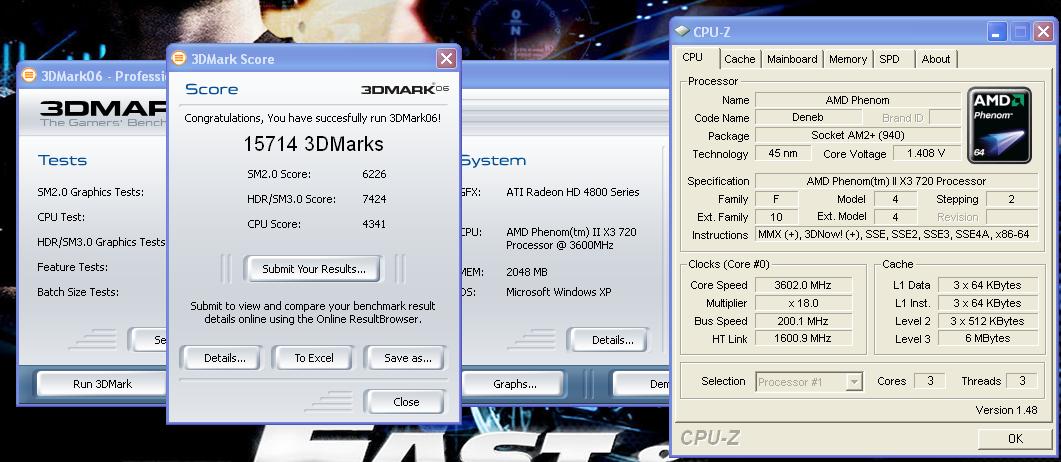
Task: Click the 3DMark Score window title icon
Action: coord(179,58)
